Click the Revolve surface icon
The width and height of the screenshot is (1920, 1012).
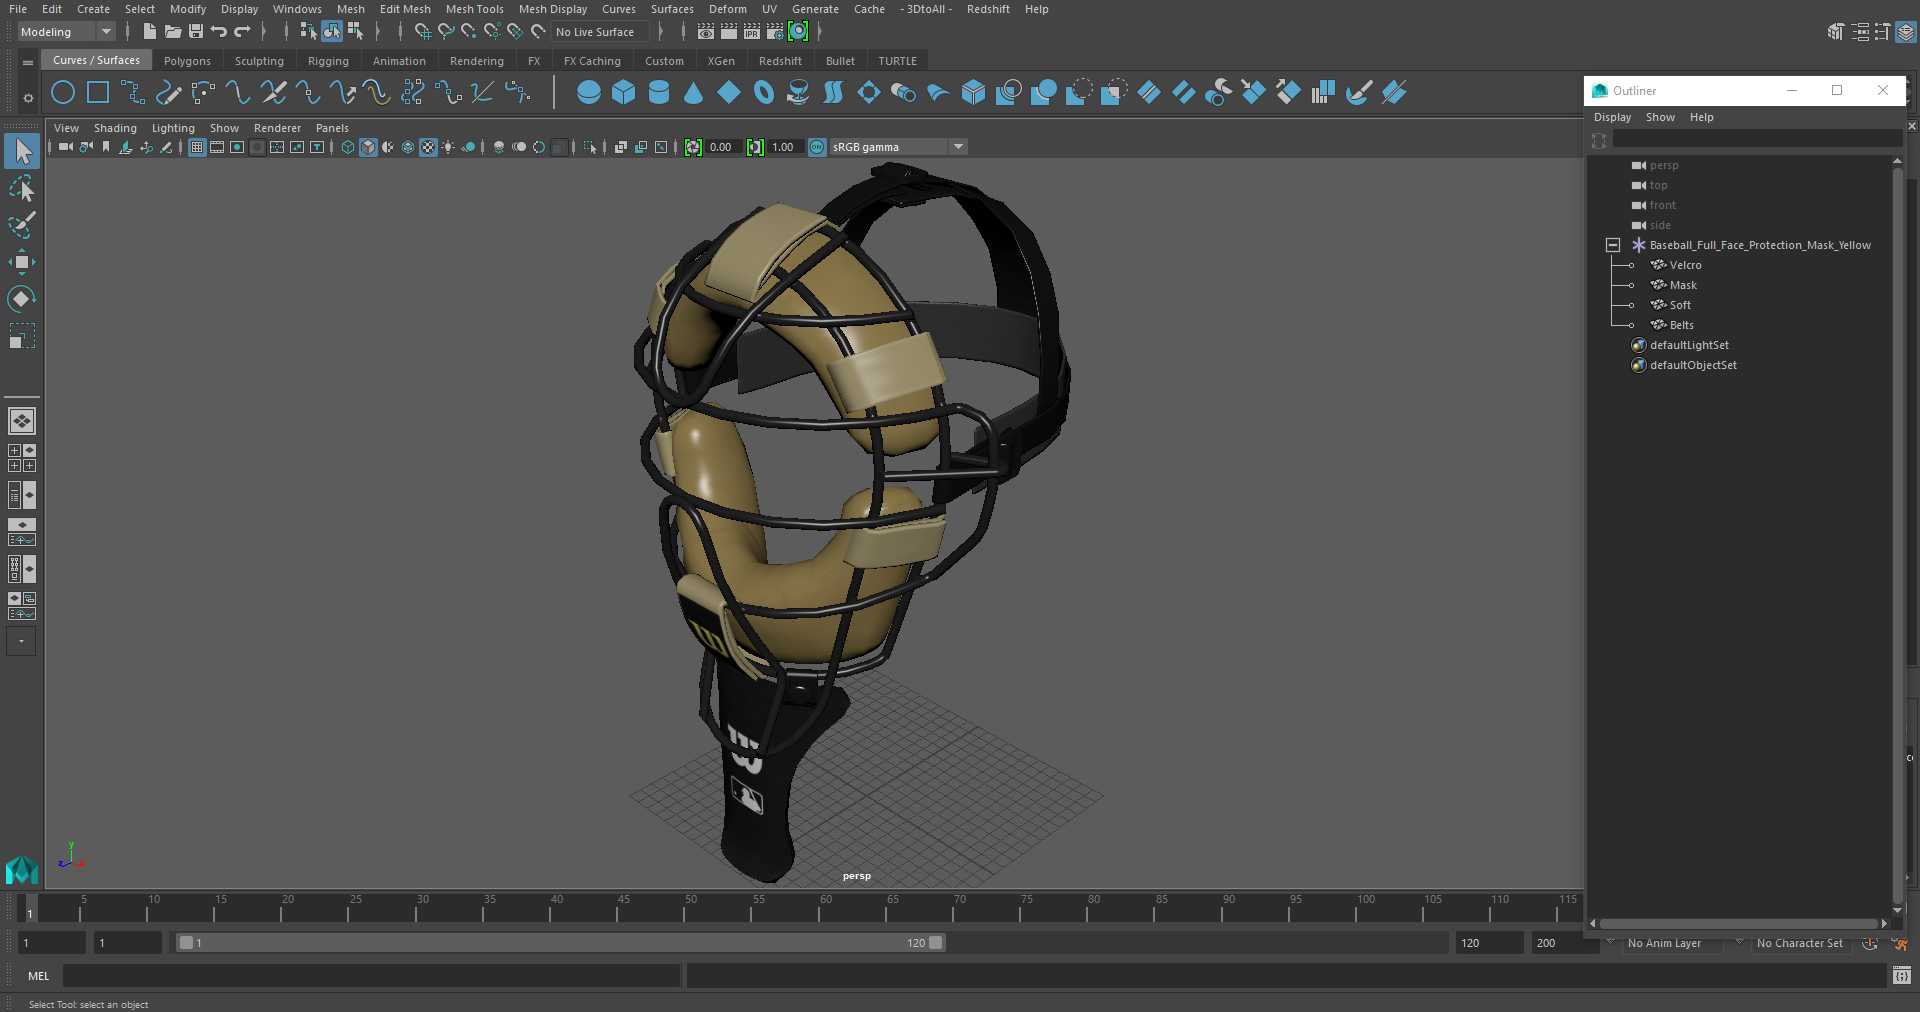pyautogui.click(x=798, y=93)
